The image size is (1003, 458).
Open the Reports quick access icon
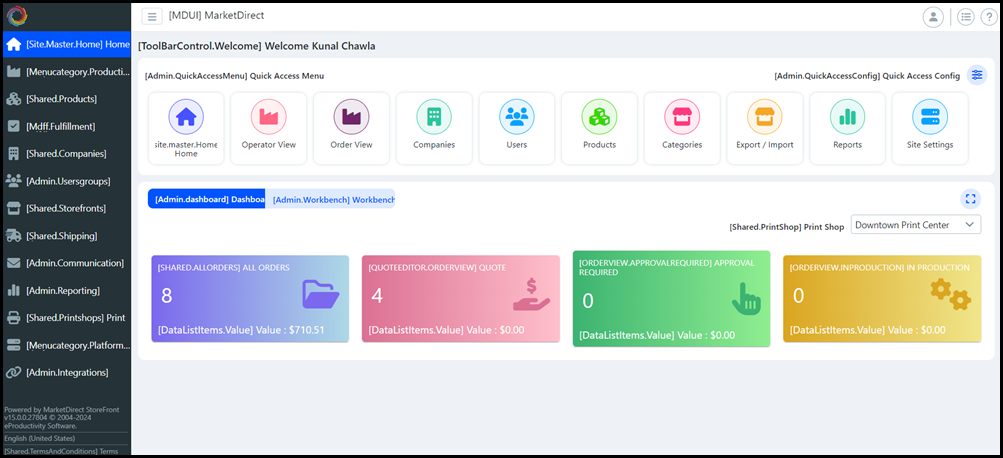[847, 118]
